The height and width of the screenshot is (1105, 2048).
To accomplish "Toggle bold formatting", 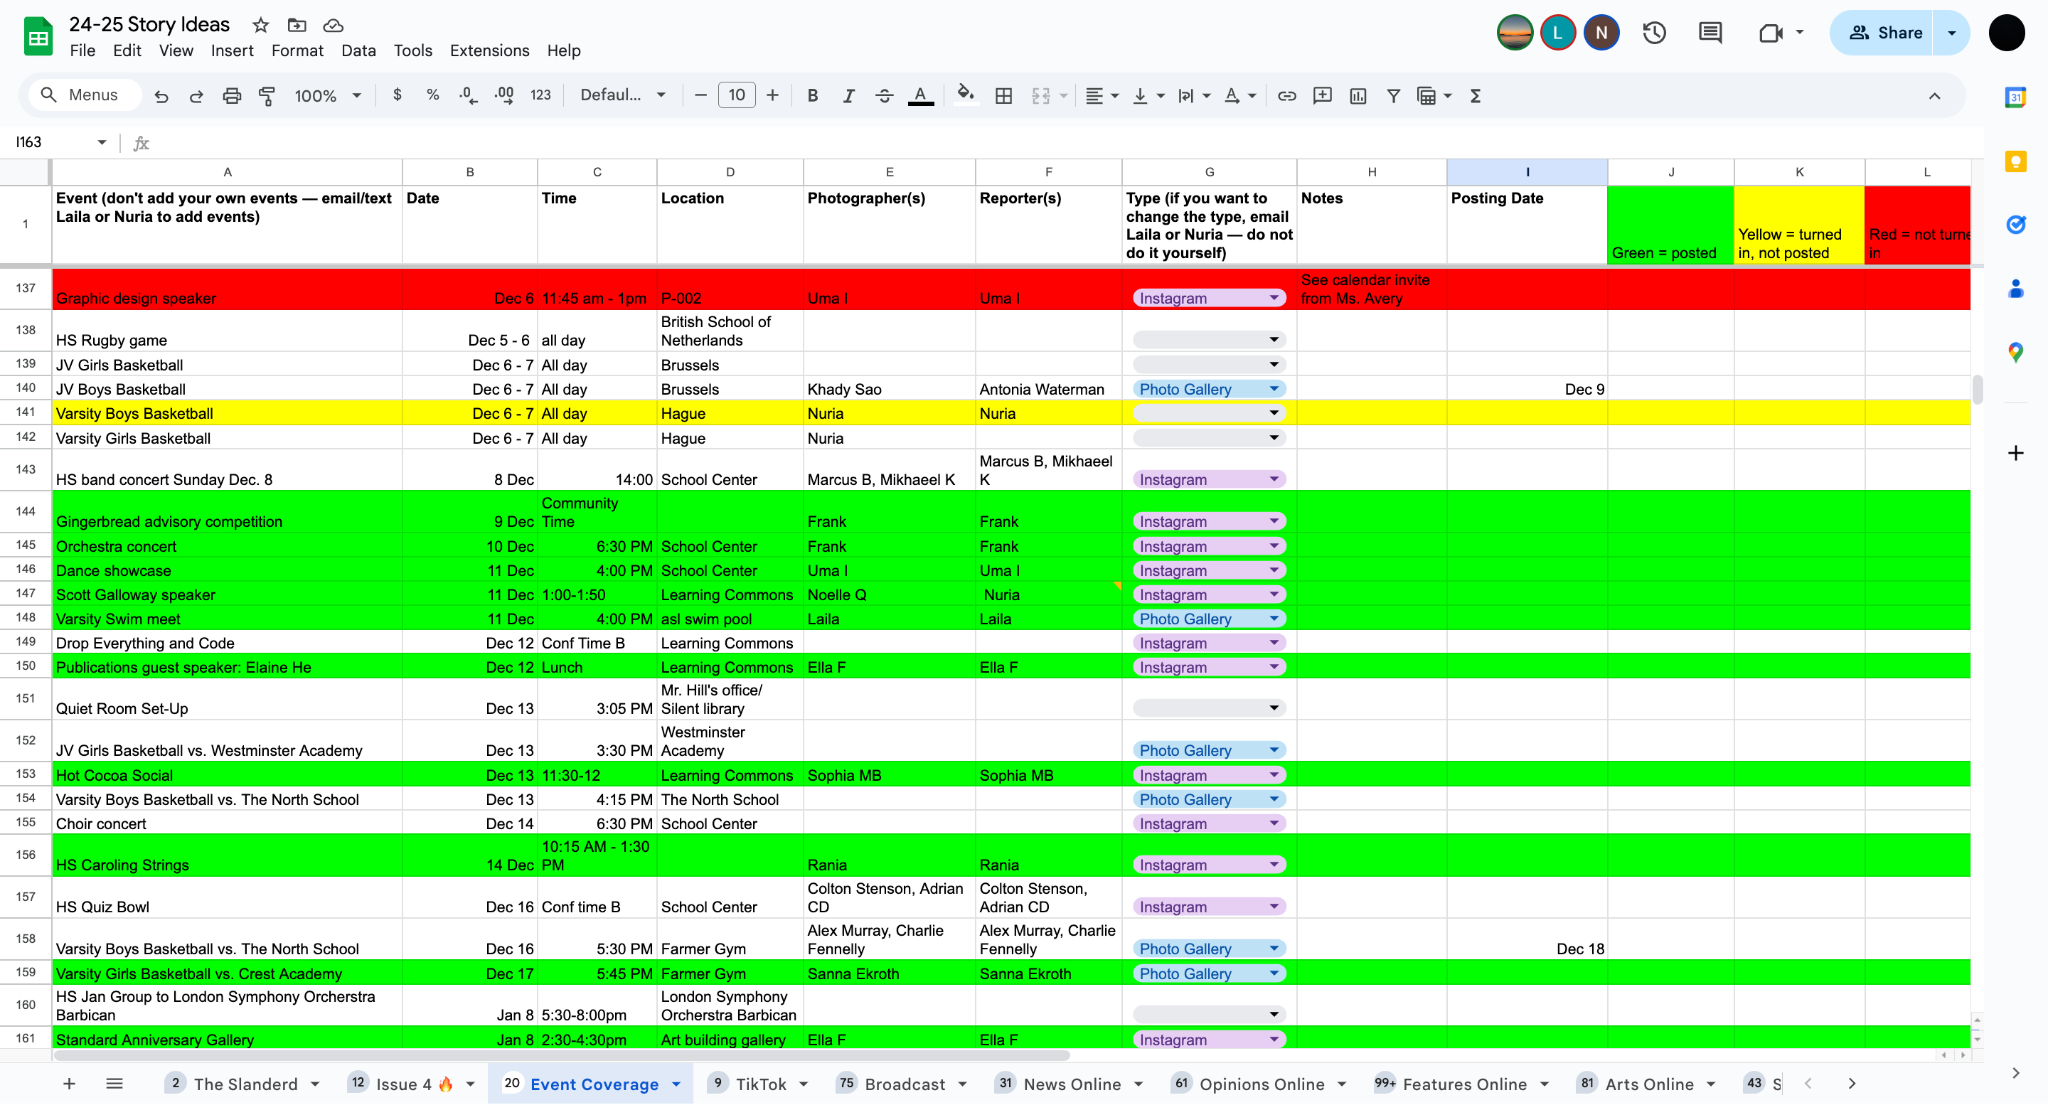I will tap(813, 96).
